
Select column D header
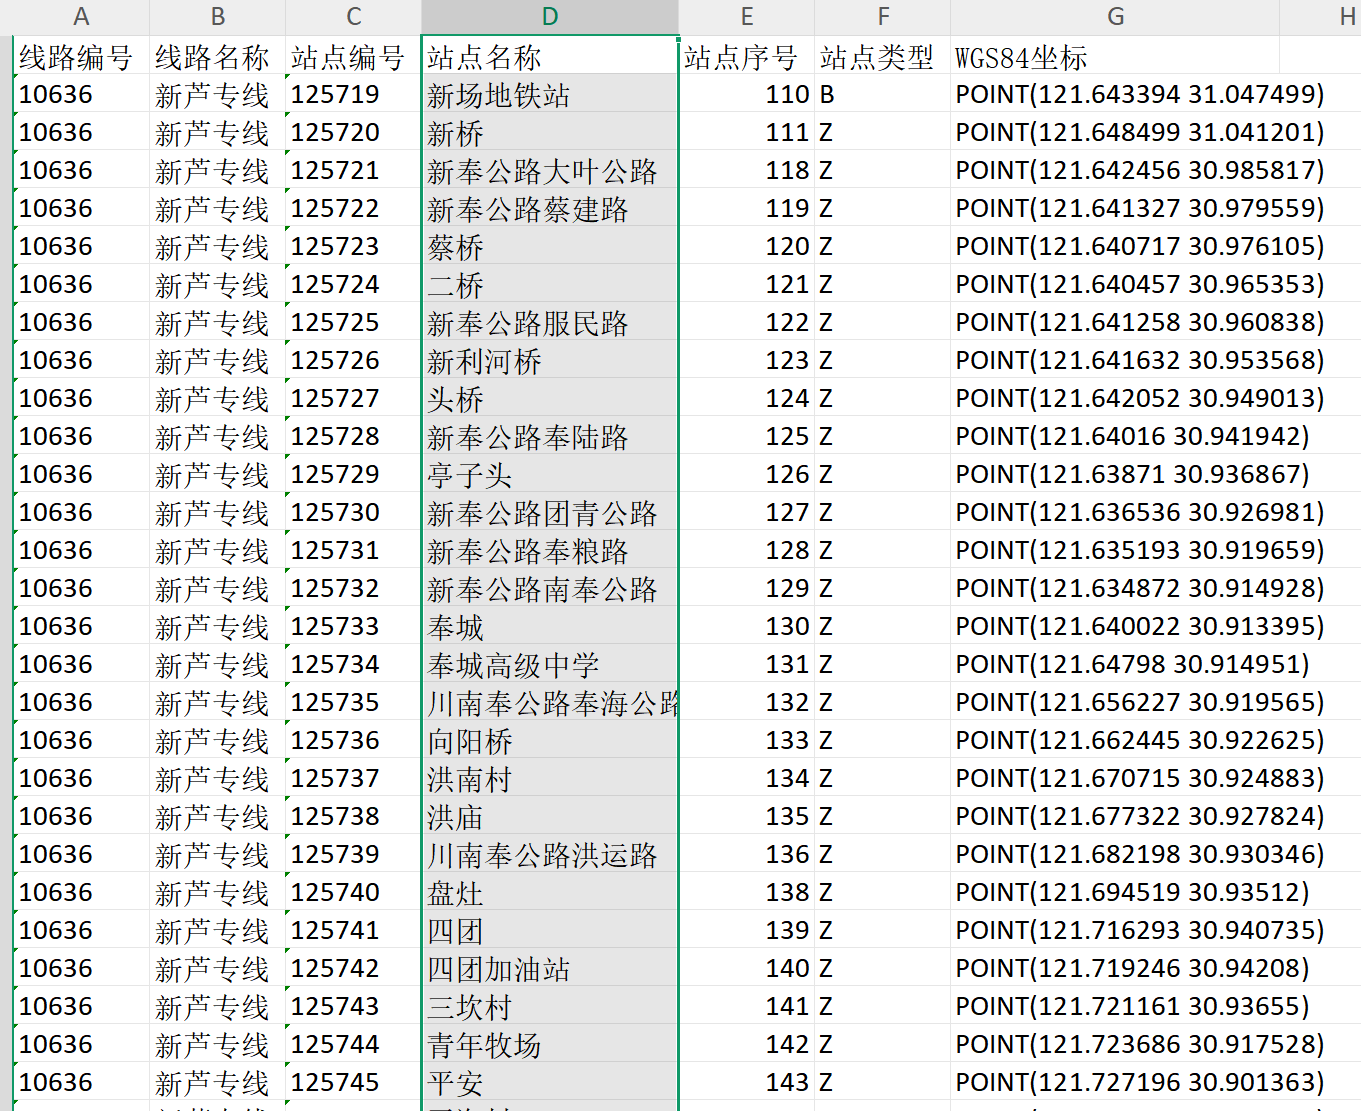pyautogui.click(x=550, y=17)
